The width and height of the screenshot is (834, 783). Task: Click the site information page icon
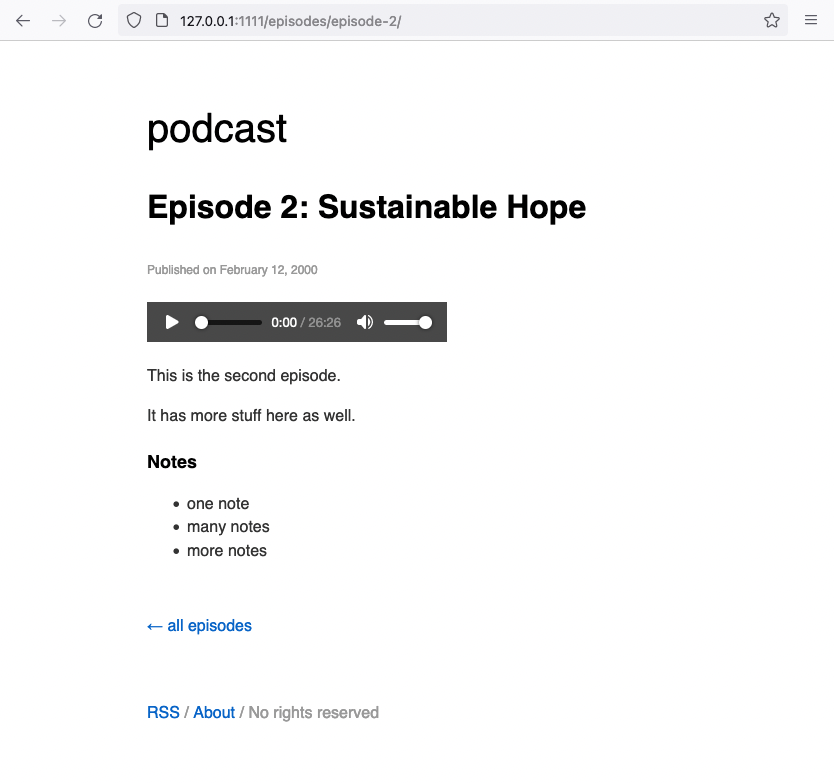(160, 20)
